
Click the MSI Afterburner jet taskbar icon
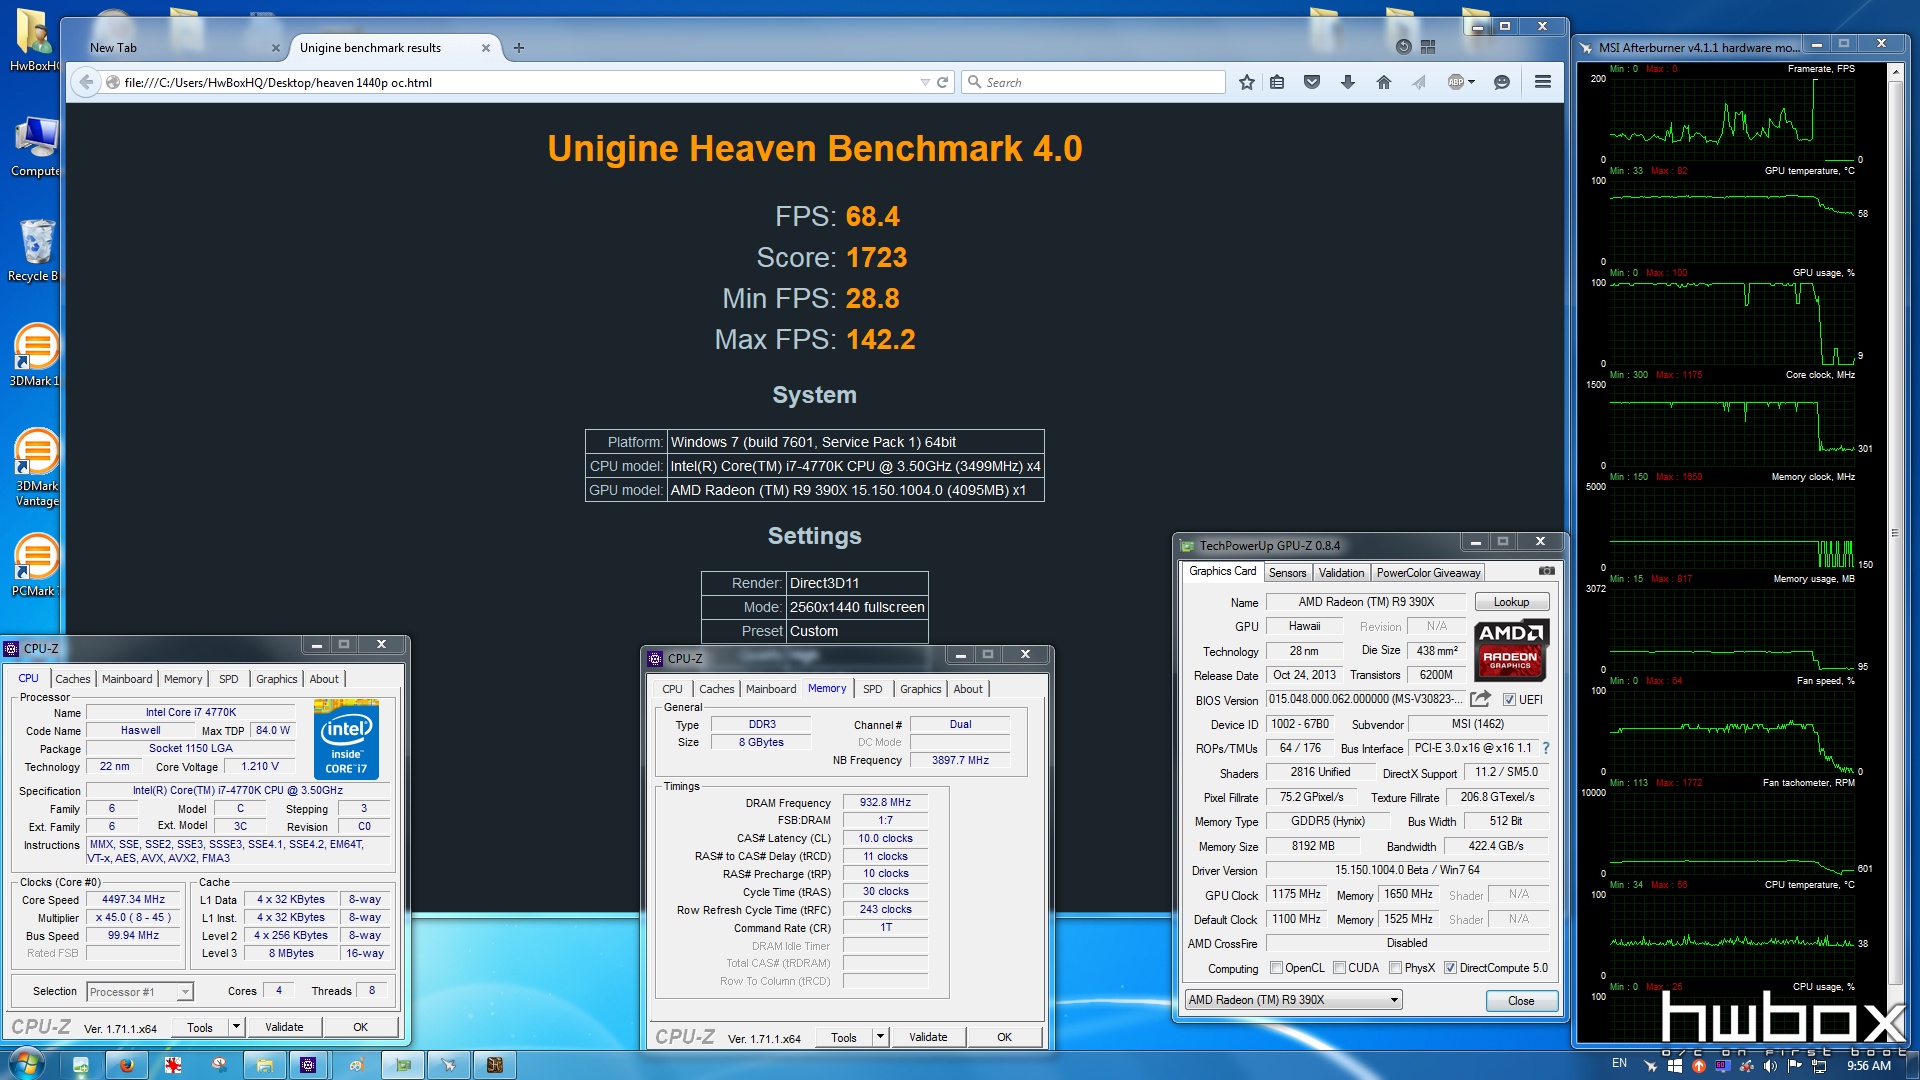(x=448, y=1065)
